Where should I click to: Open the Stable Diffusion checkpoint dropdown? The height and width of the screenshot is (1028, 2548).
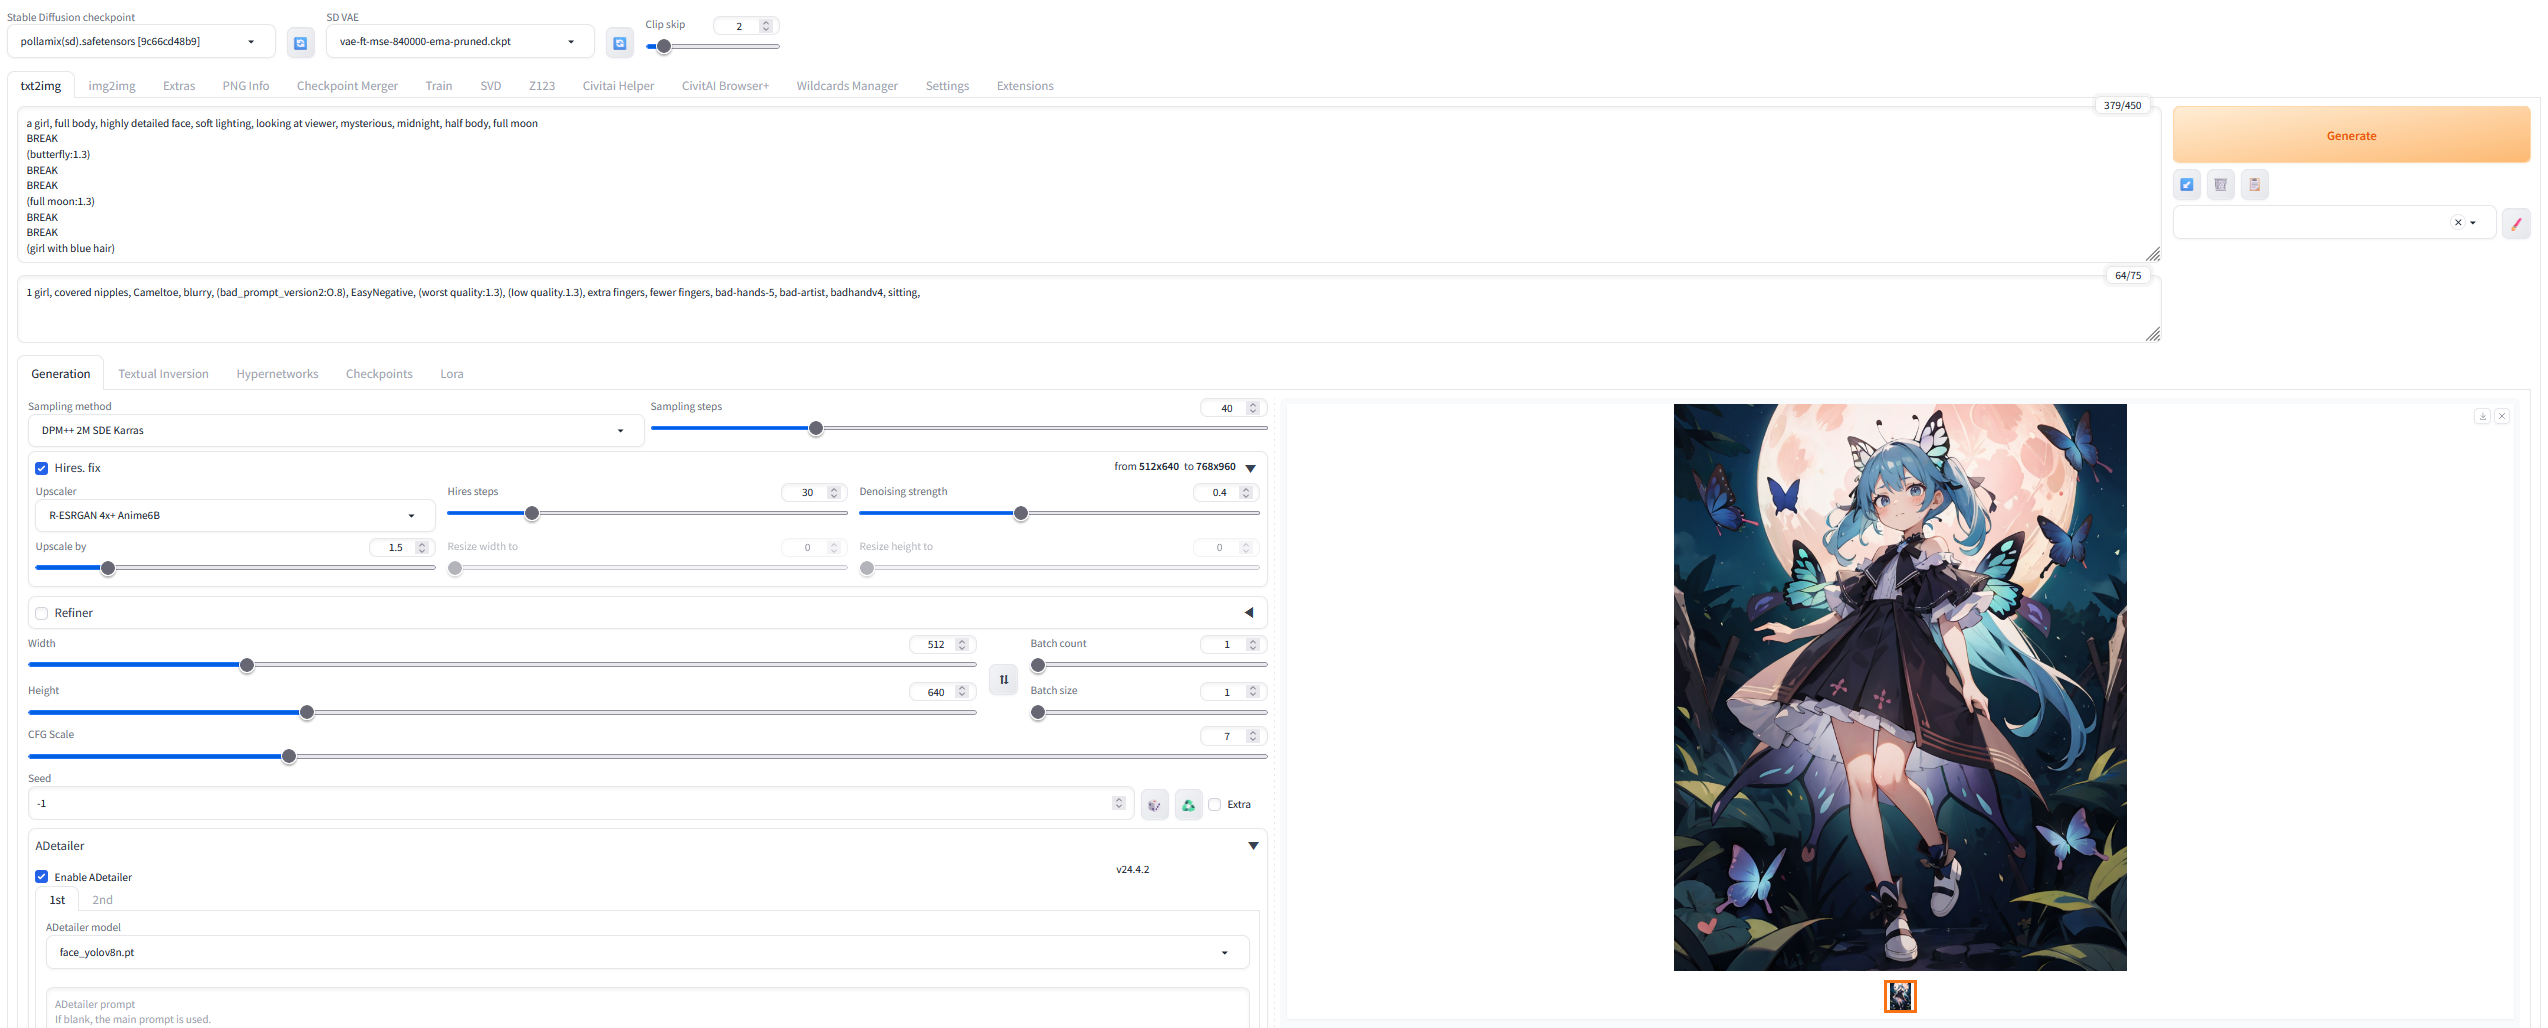point(141,42)
